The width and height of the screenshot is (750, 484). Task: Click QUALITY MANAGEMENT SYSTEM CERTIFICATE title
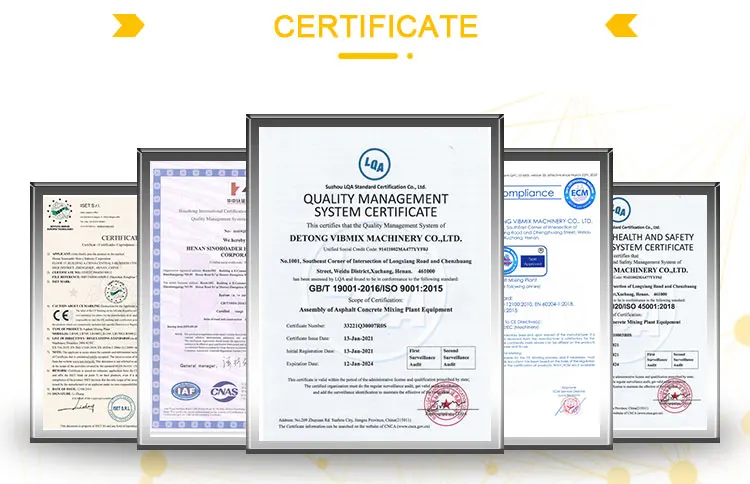click(x=376, y=205)
